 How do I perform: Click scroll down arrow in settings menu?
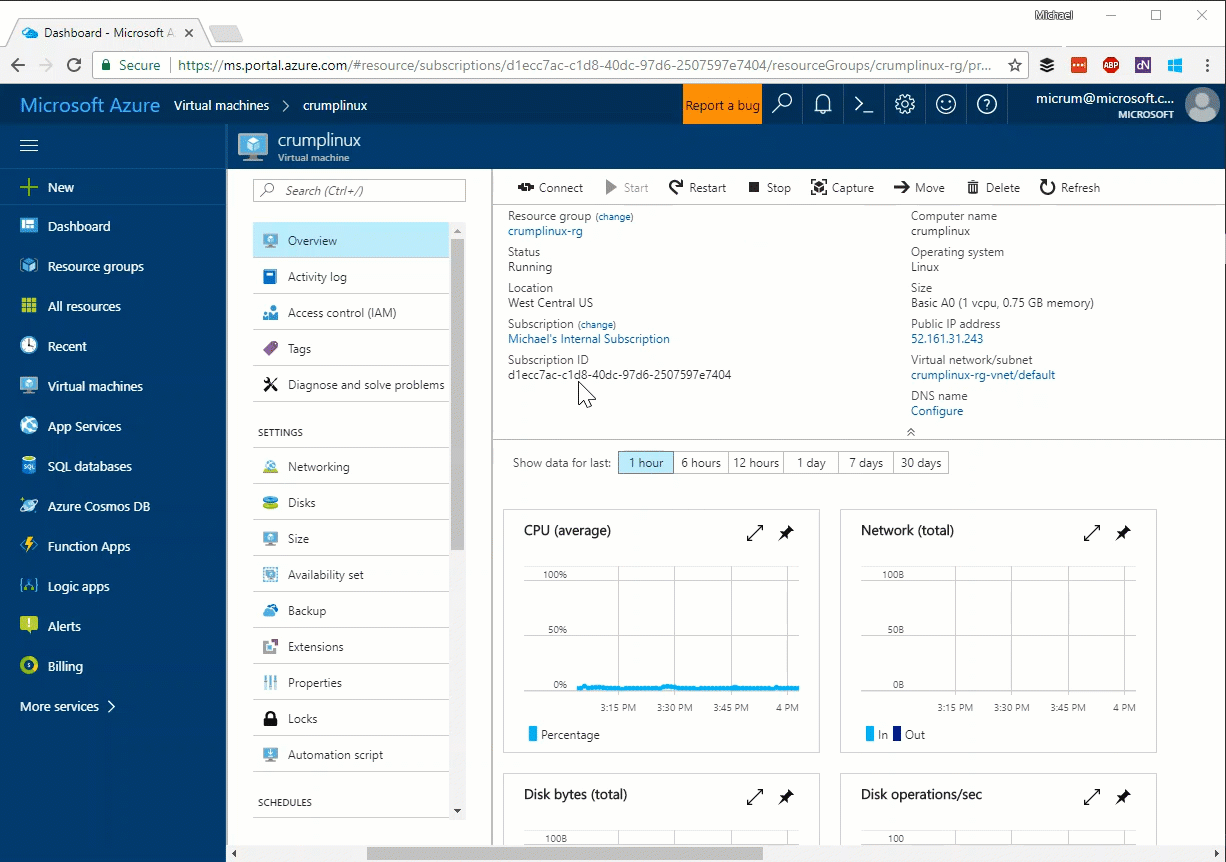pos(457,811)
